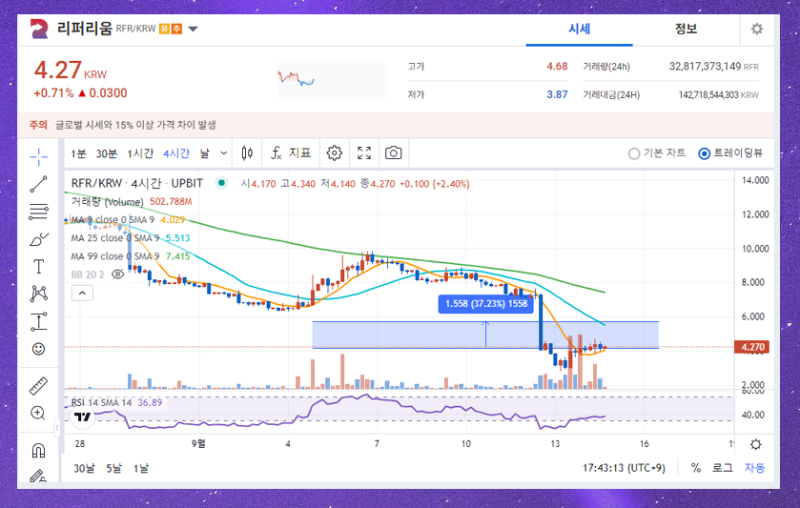
Task: Click the 142,718,544,303 KRW trade amount
Action: pos(718,95)
